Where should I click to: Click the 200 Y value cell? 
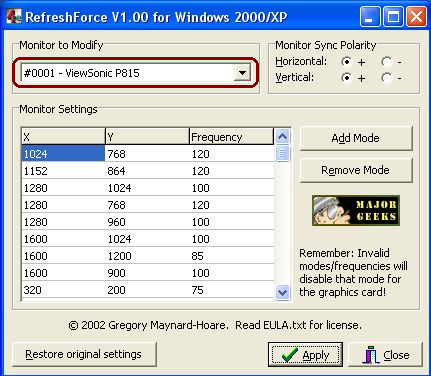[116, 290]
